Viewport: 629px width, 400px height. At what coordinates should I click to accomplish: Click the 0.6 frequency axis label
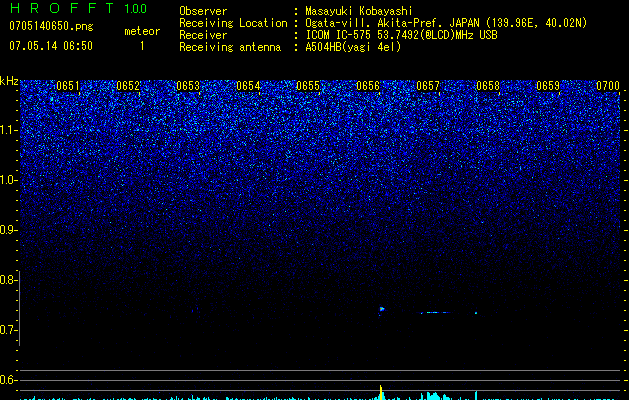(x=8, y=380)
